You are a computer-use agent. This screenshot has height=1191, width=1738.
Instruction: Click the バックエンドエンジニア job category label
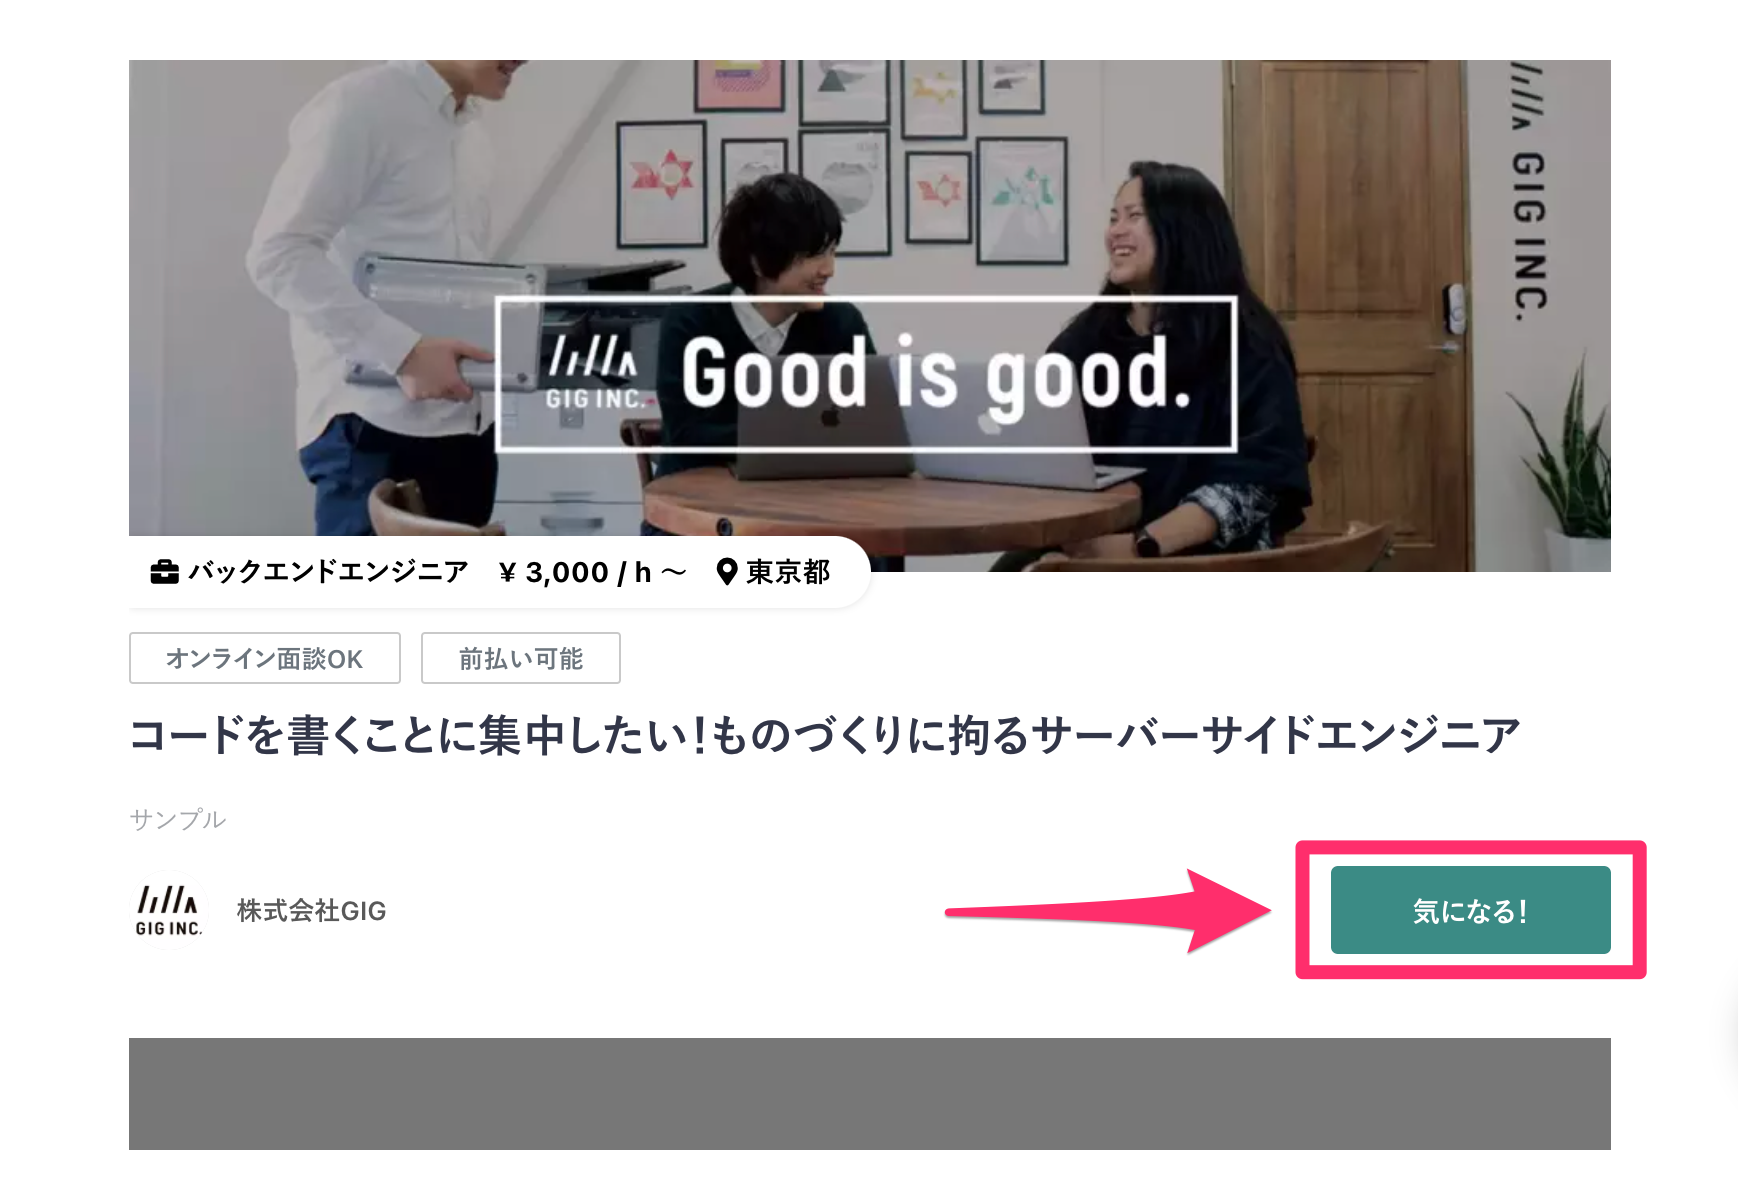(x=329, y=572)
